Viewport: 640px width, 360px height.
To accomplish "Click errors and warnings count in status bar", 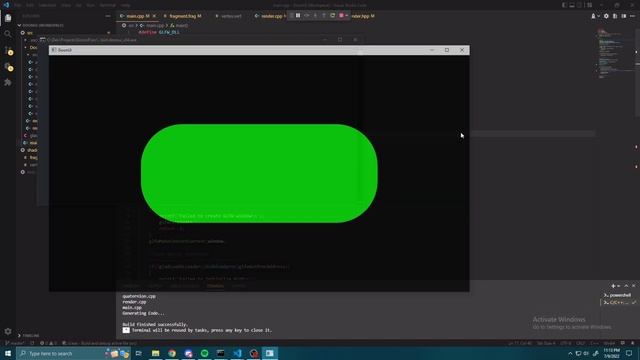I will click(48, 343).
